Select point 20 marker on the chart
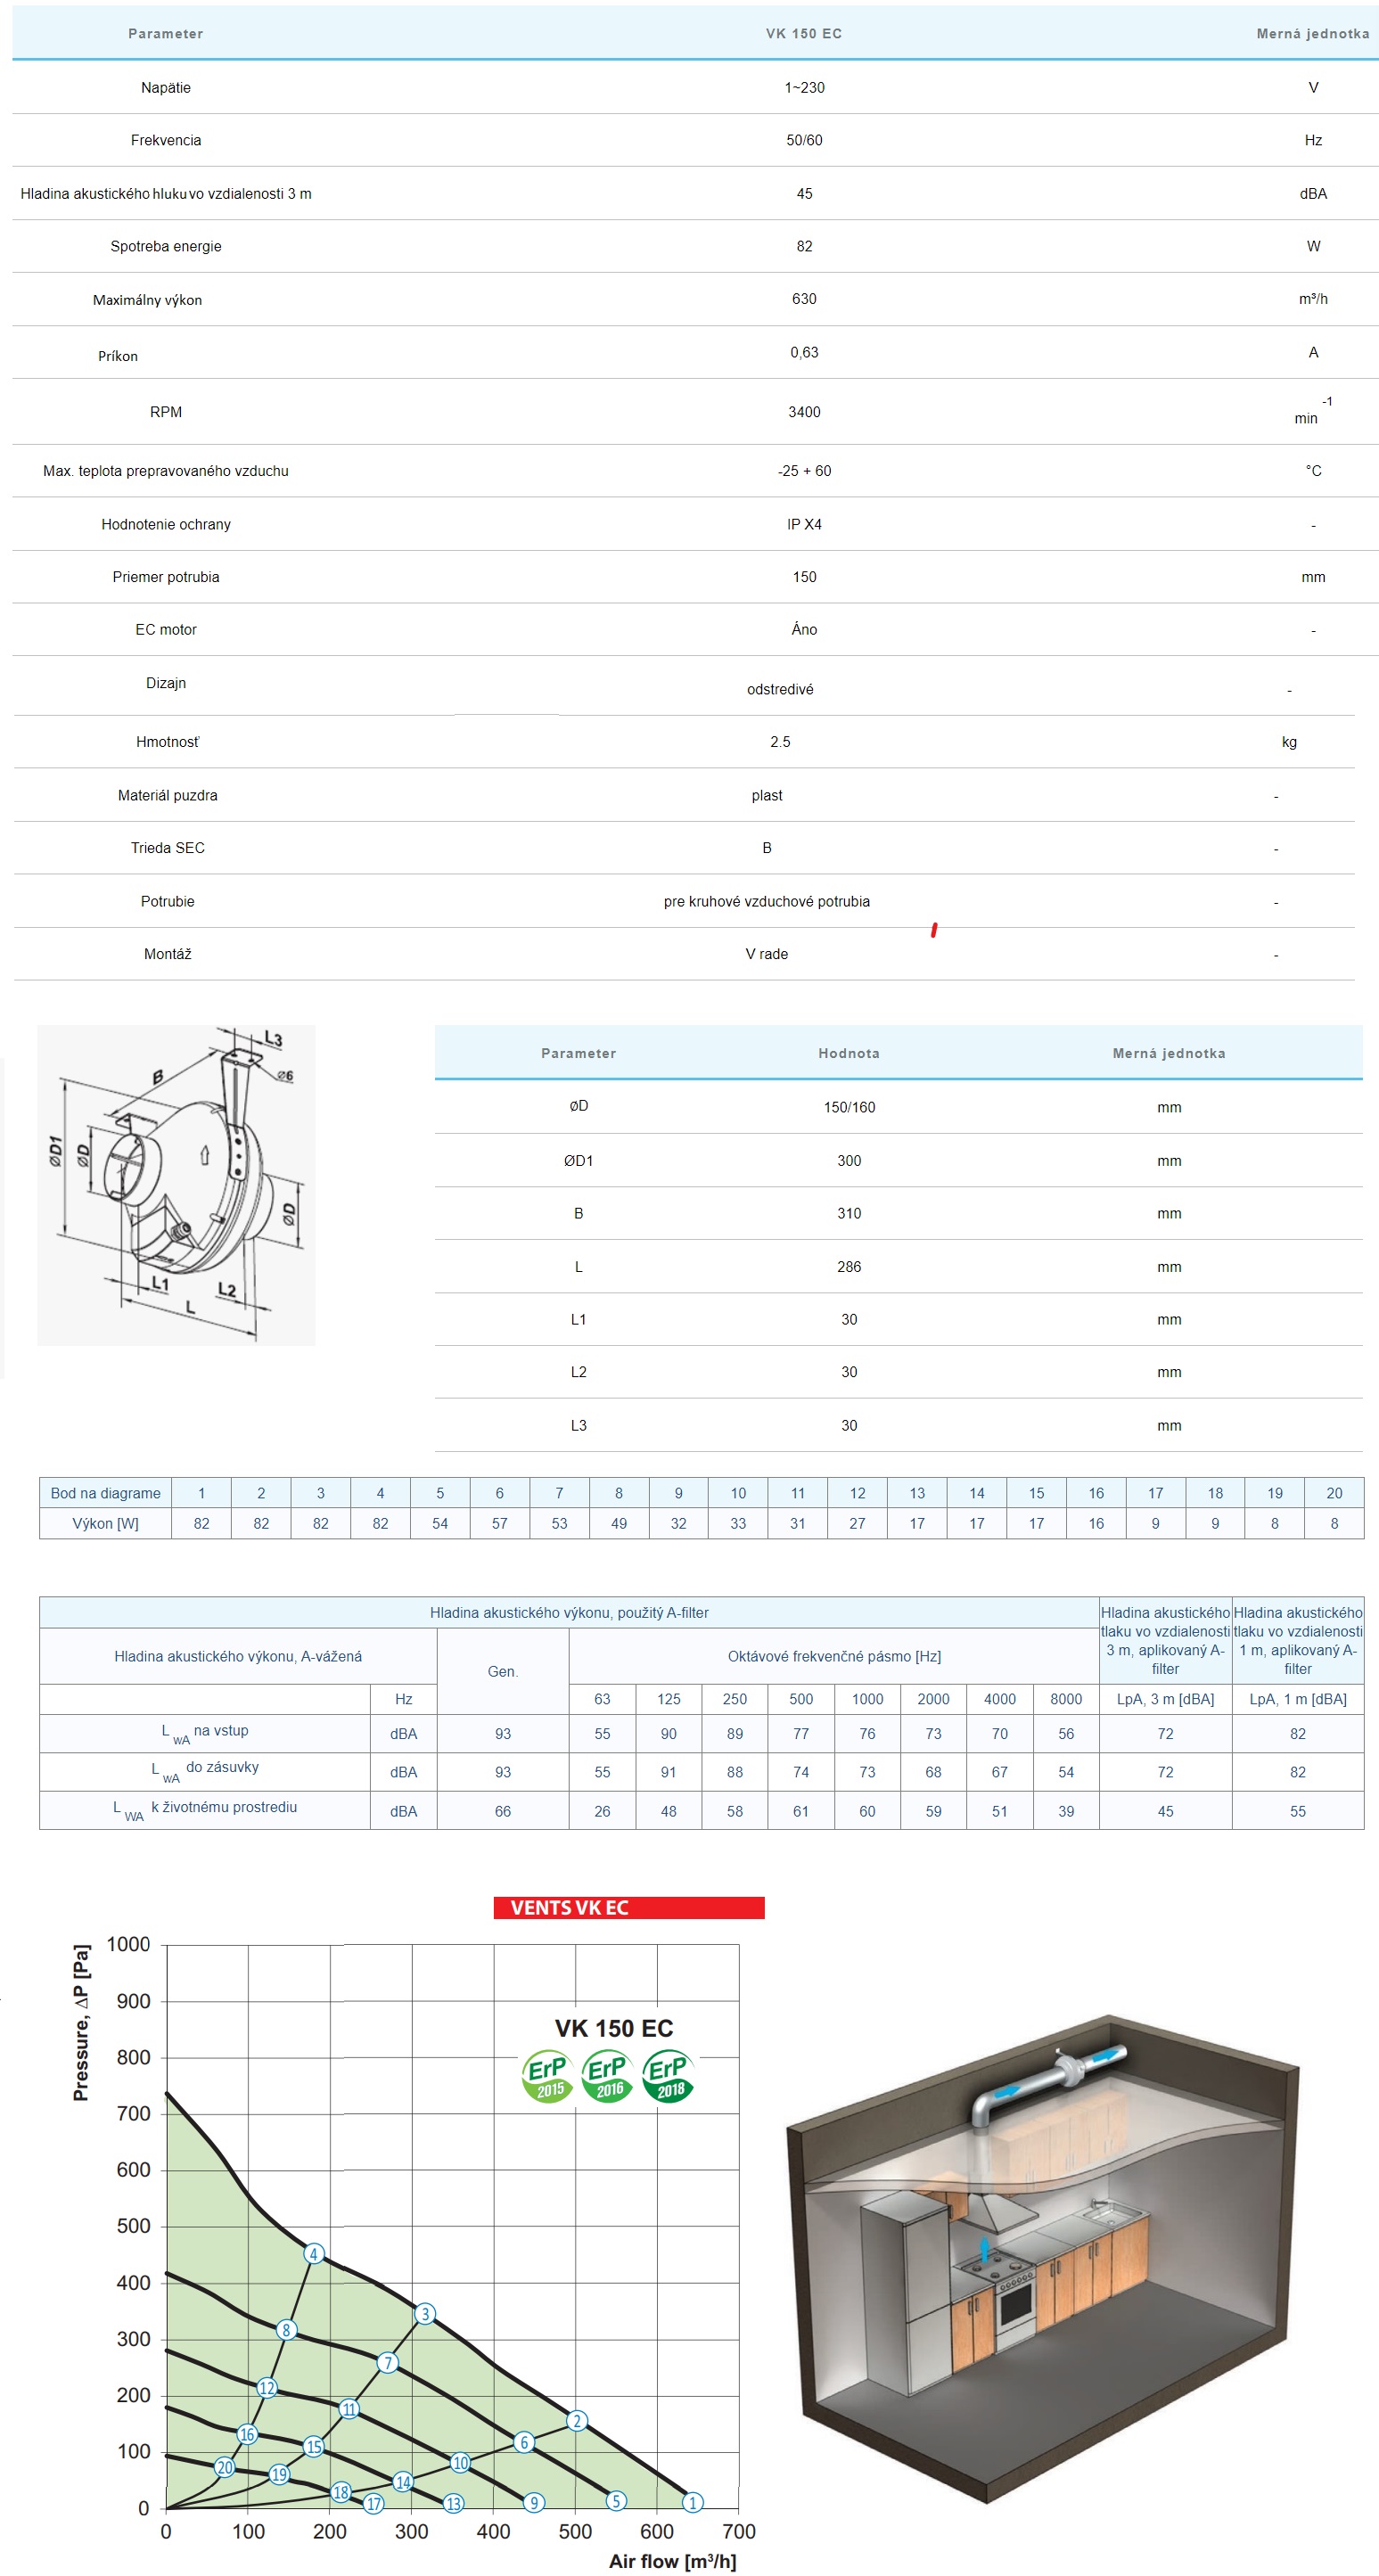Viewport: 1379px width, 2576px height. click(x=225, y=2467)
